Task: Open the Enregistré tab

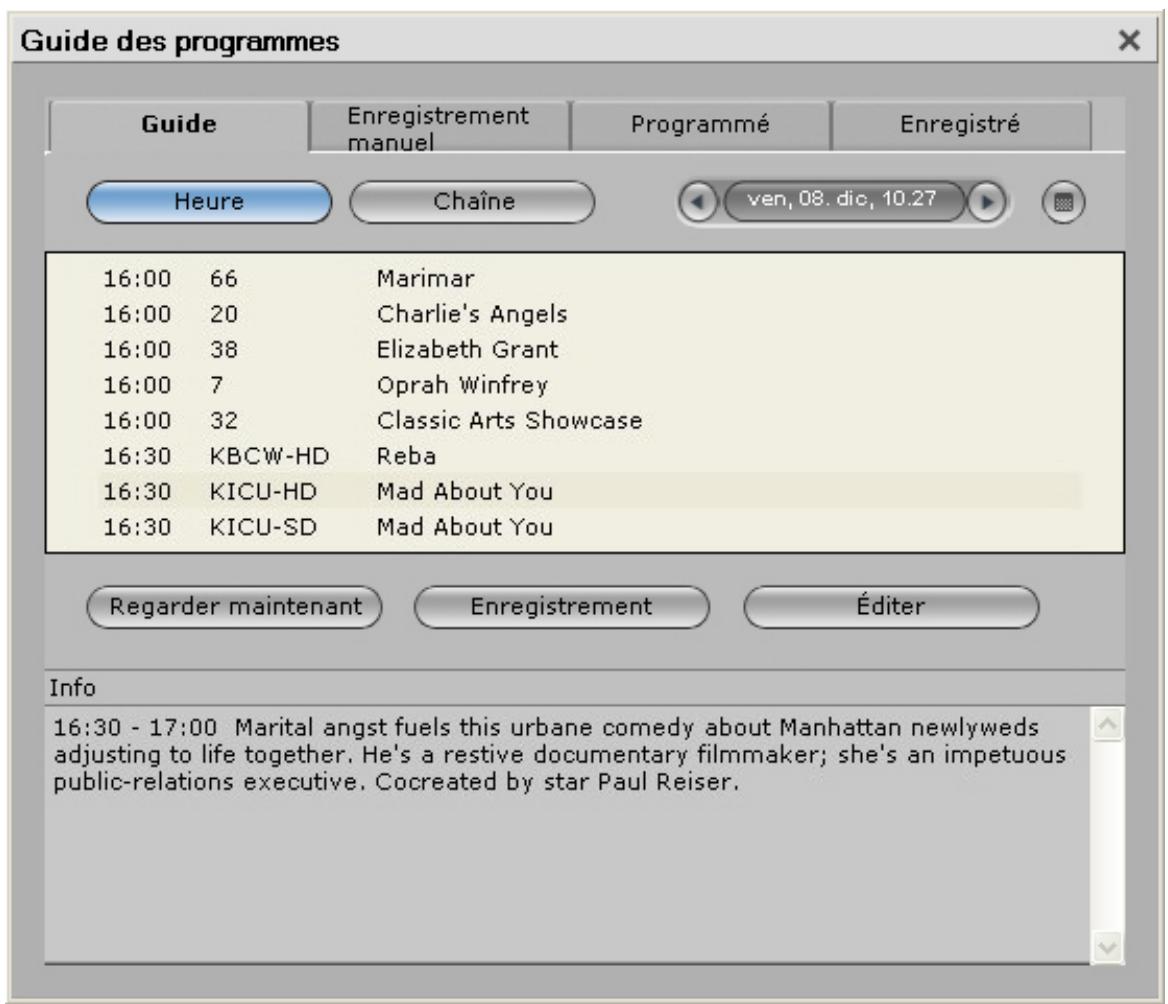Action: point(960,124)
